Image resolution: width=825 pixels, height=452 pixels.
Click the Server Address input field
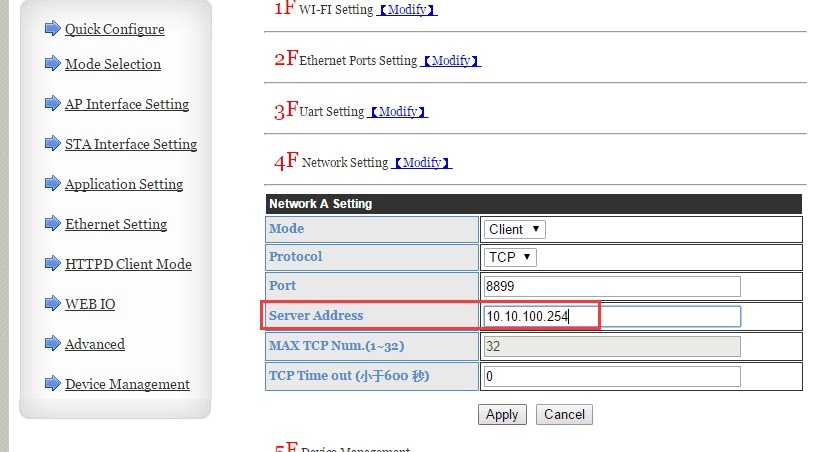pyautogui.click(x=612, y=316)
